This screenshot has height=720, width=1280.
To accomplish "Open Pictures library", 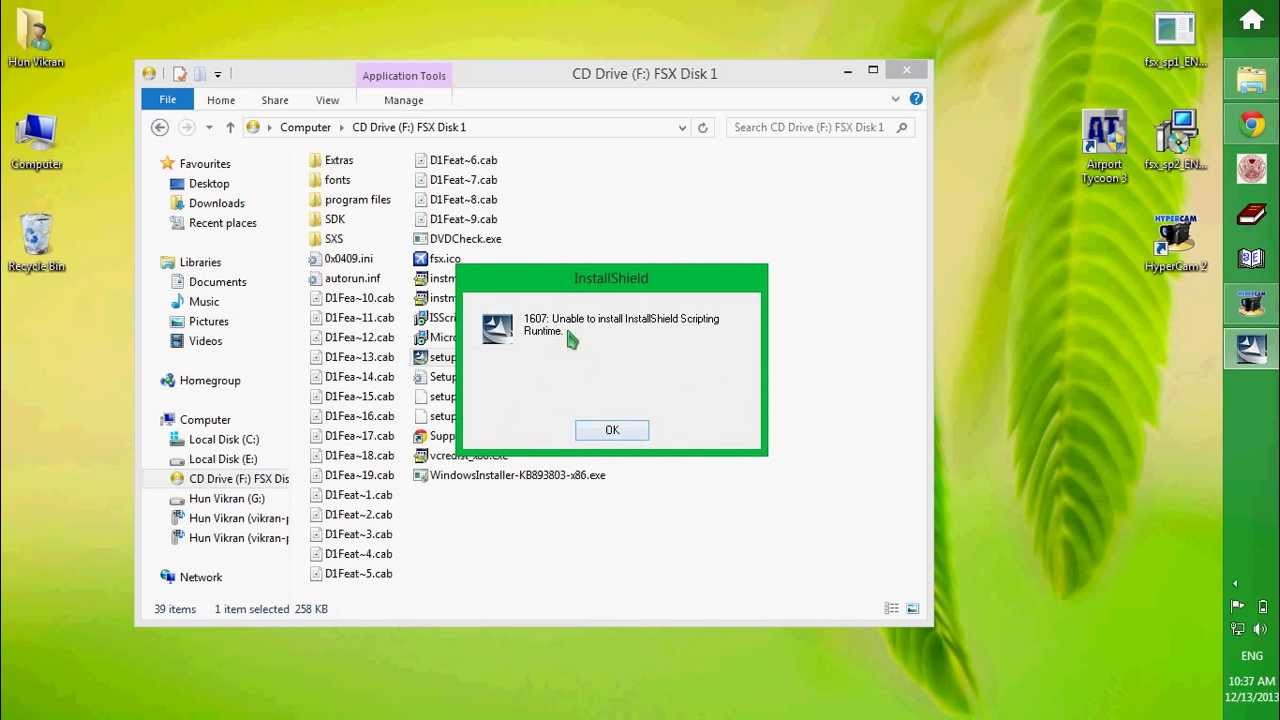I will pos(208,321).
